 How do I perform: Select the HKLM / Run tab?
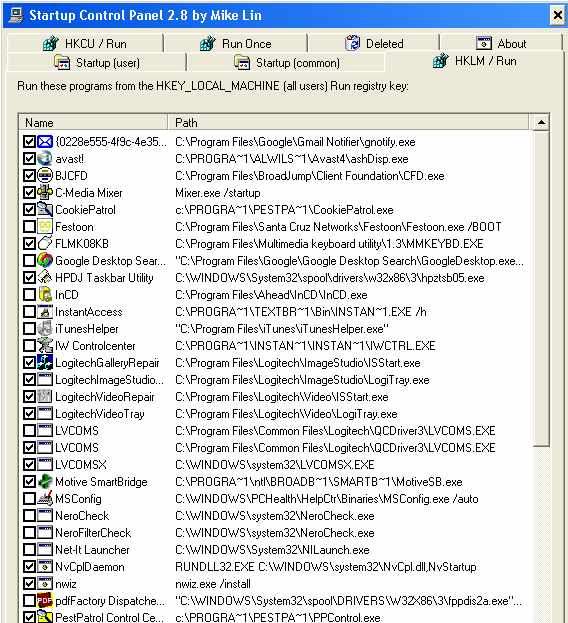[475, 61]
